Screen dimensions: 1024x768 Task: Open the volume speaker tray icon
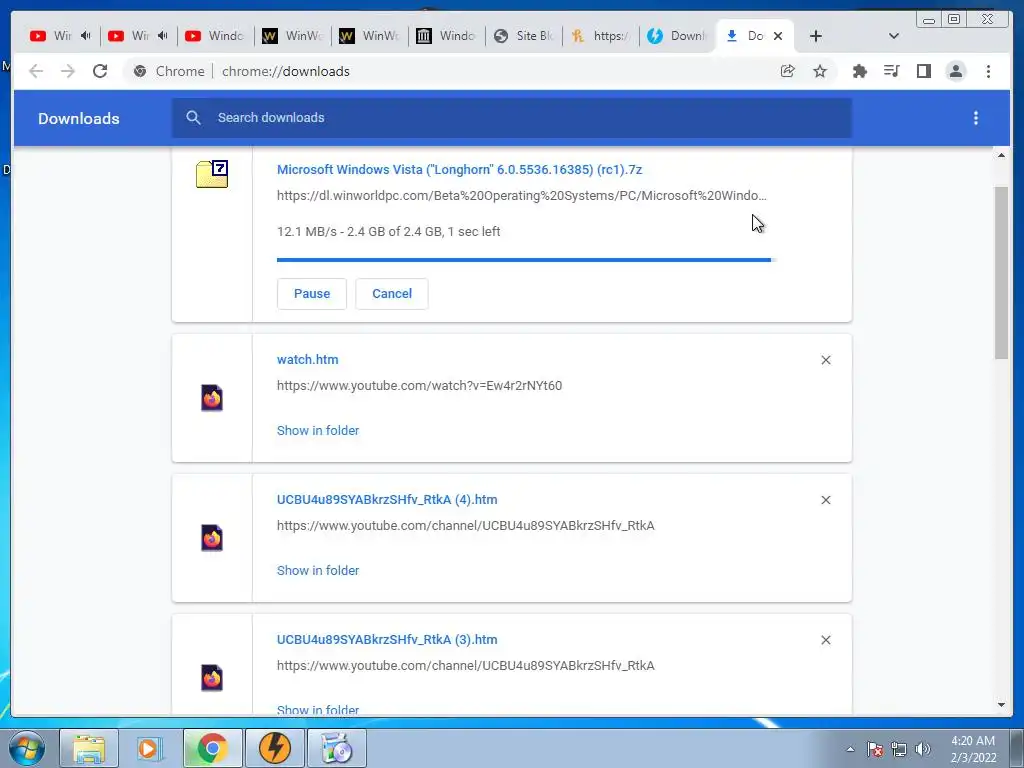coord(923,749)
